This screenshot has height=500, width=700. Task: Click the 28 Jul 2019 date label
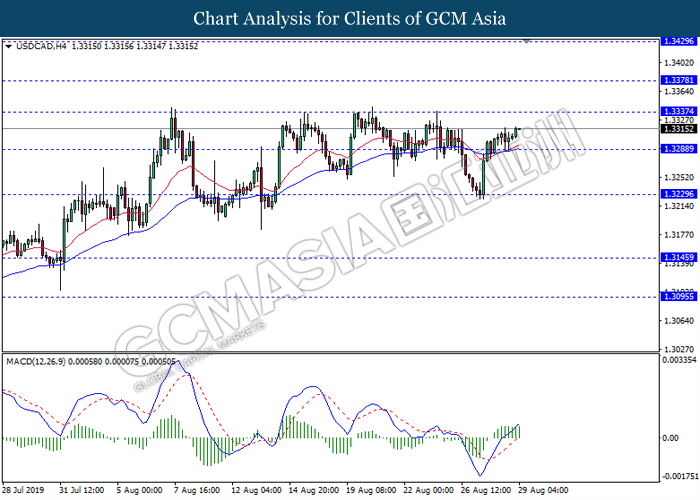pos(22,490)
